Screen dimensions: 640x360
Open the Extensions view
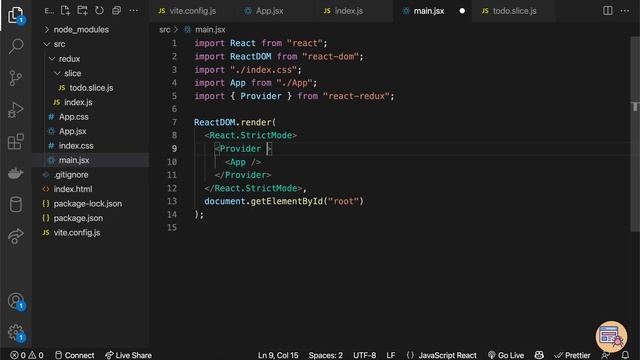coord(16,141)
